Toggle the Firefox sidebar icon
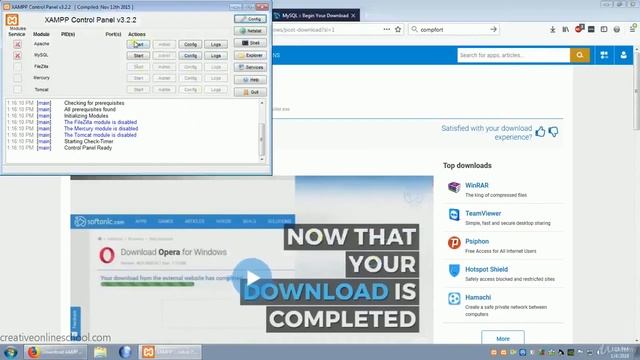 604,29
